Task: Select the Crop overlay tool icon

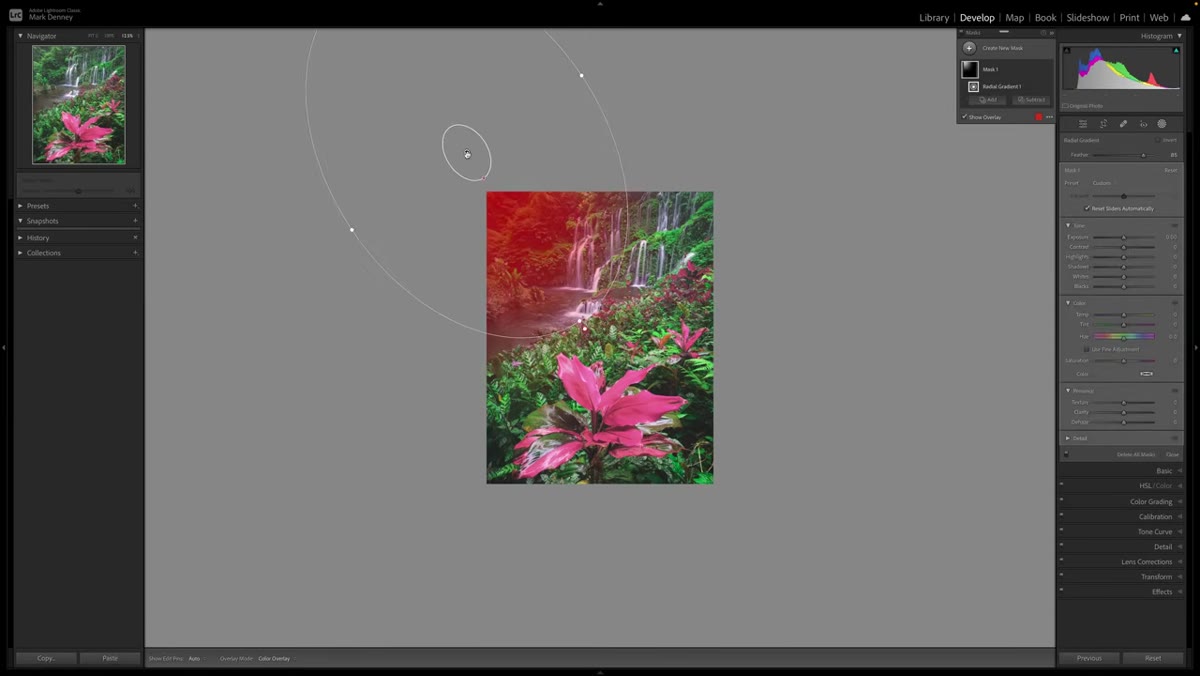Action: (x=1103, y=124)
